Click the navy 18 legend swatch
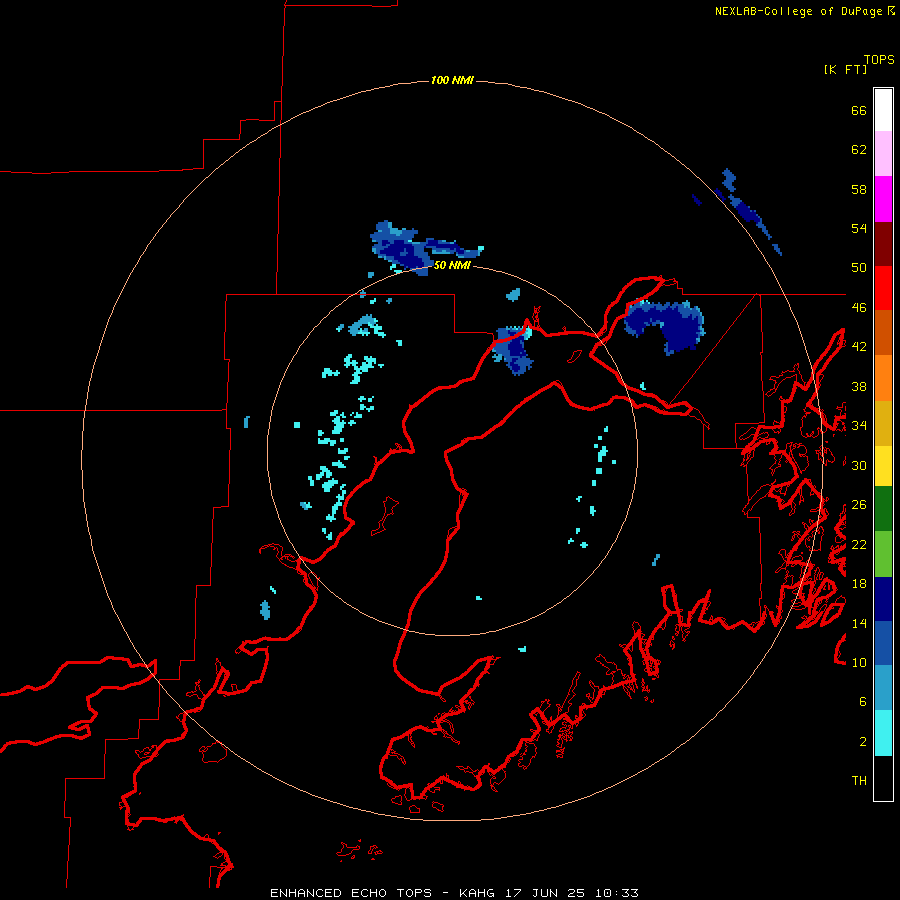This screenshot has width=900, height=900. [x=883, y=599]
